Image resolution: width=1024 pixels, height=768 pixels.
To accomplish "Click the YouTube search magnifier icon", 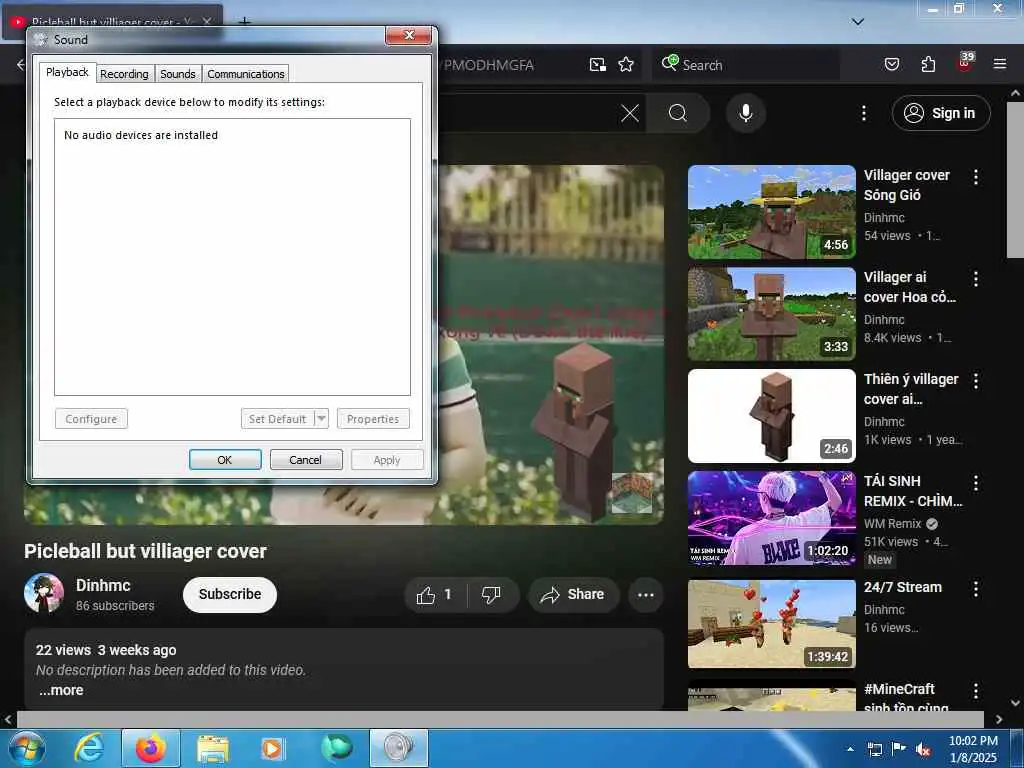I will pyautogui.click(x=677, y=113).
